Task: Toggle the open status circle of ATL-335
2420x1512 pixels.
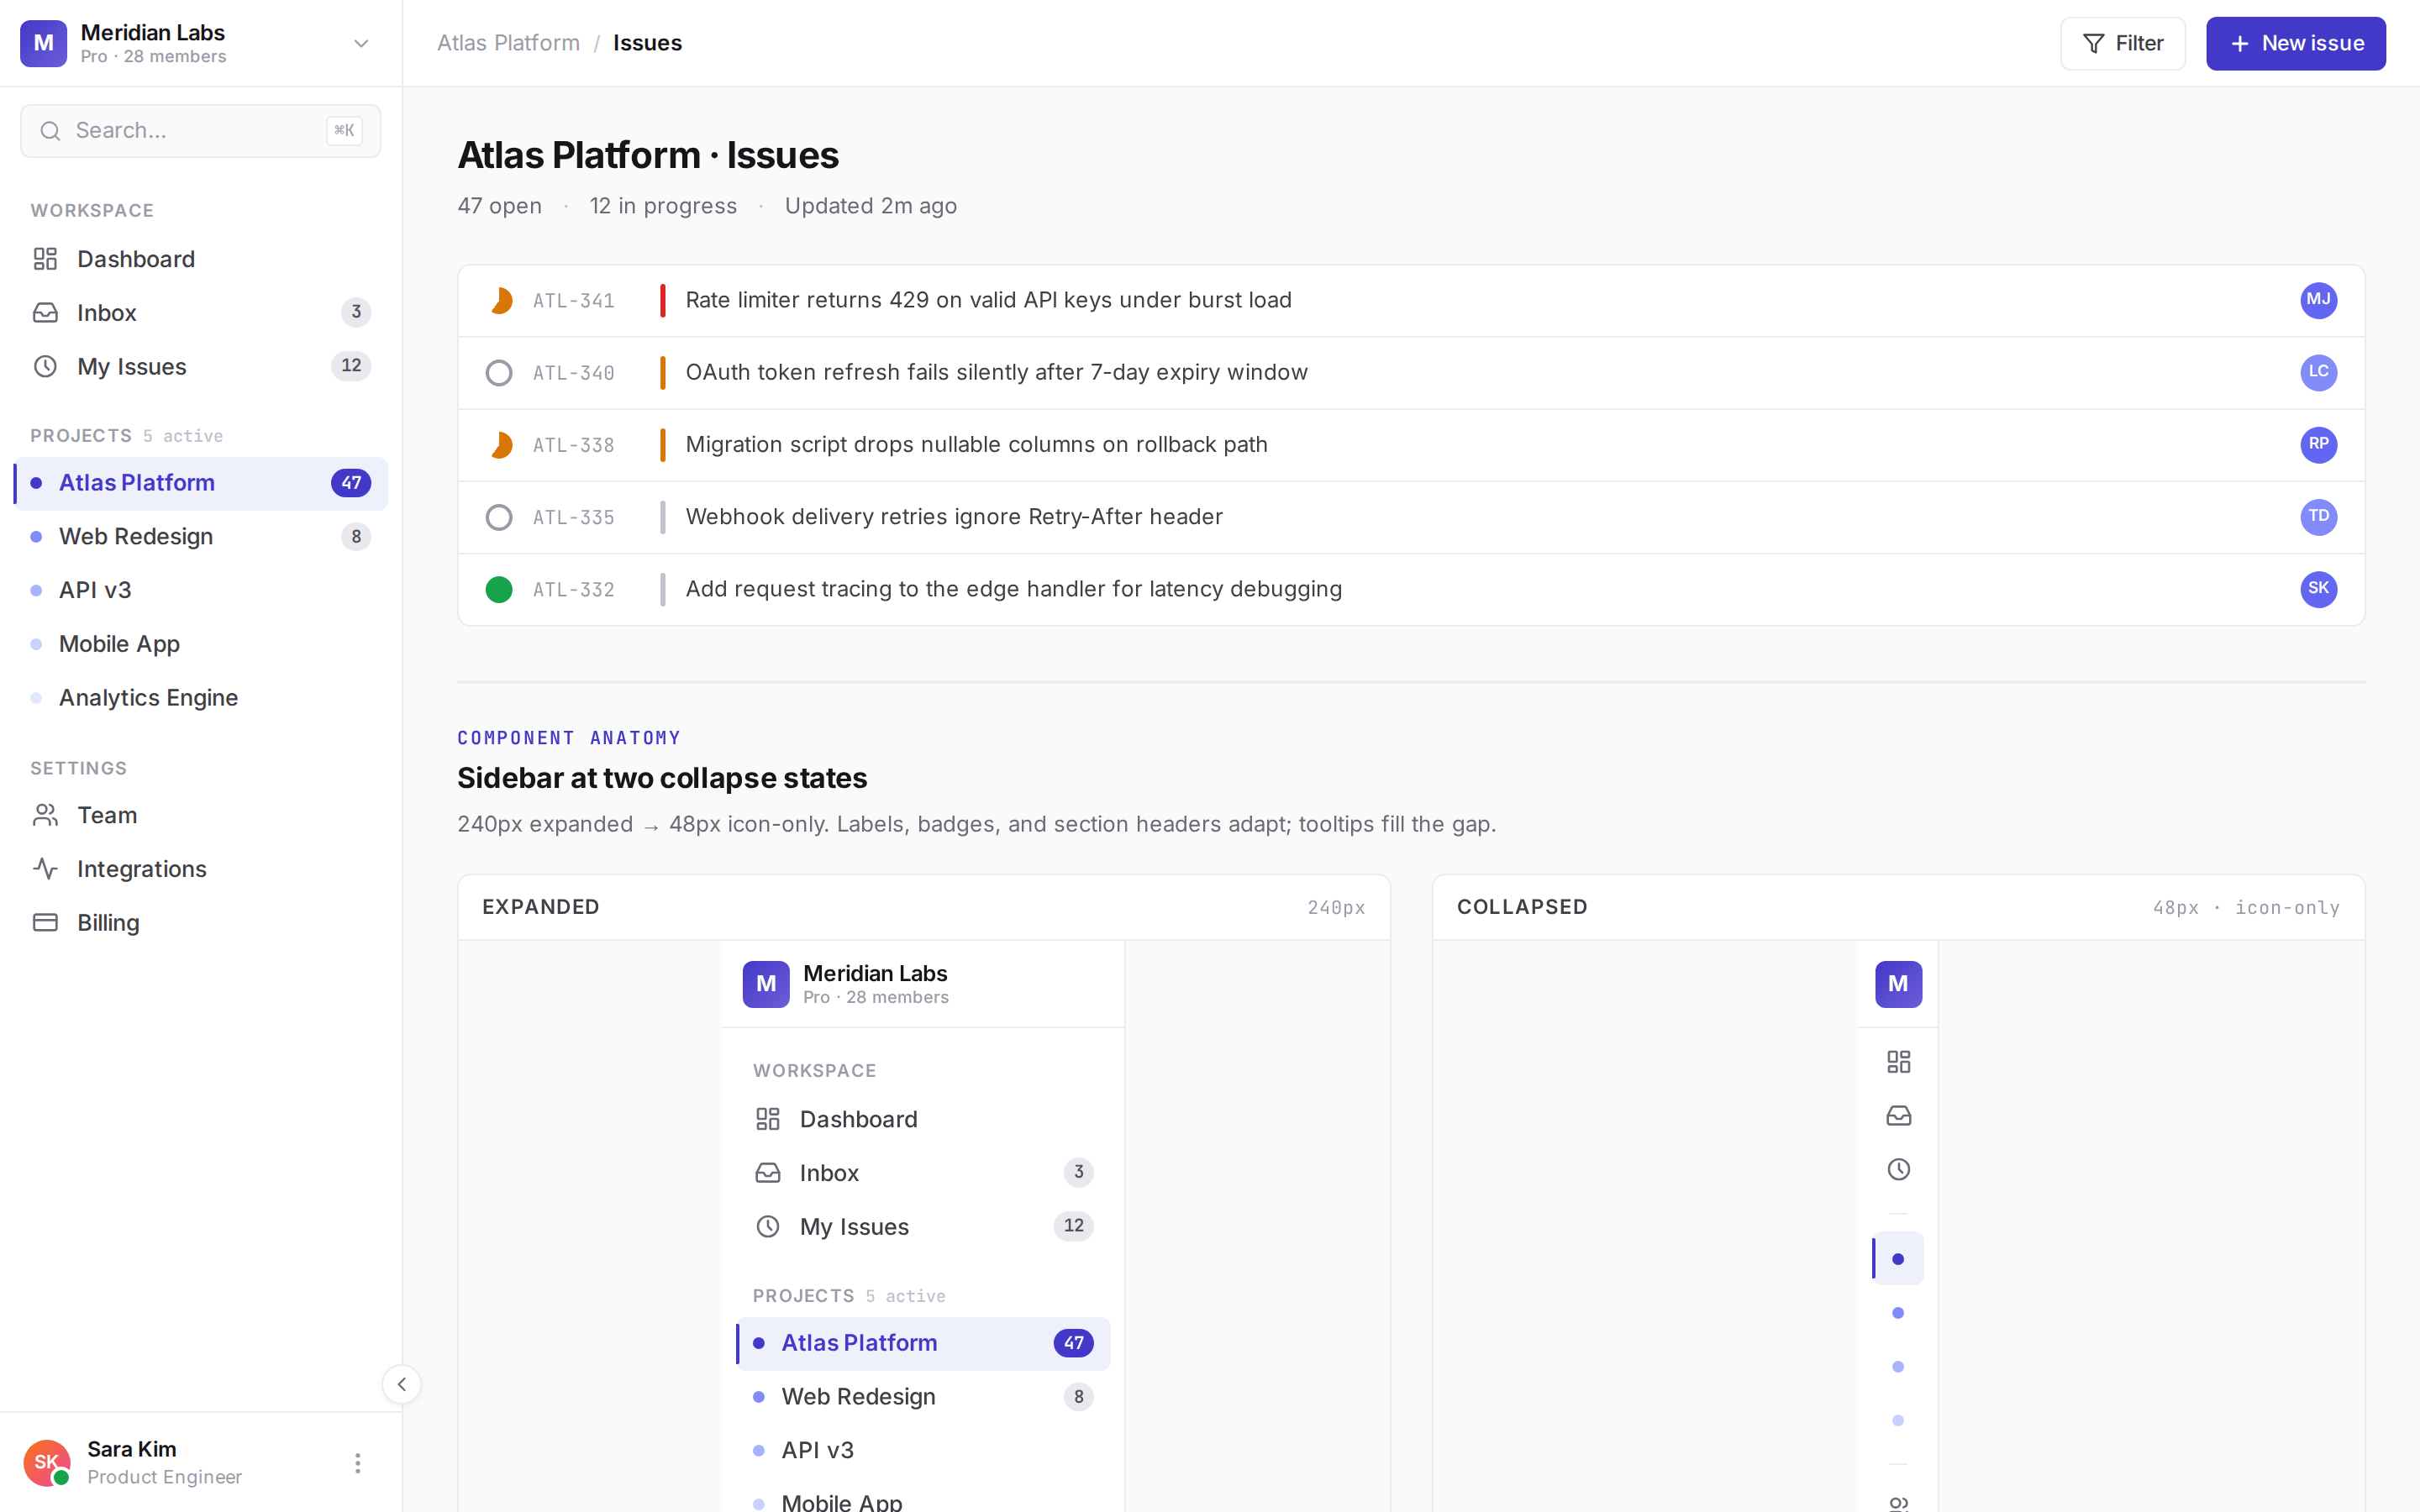Action: (499, 517)
